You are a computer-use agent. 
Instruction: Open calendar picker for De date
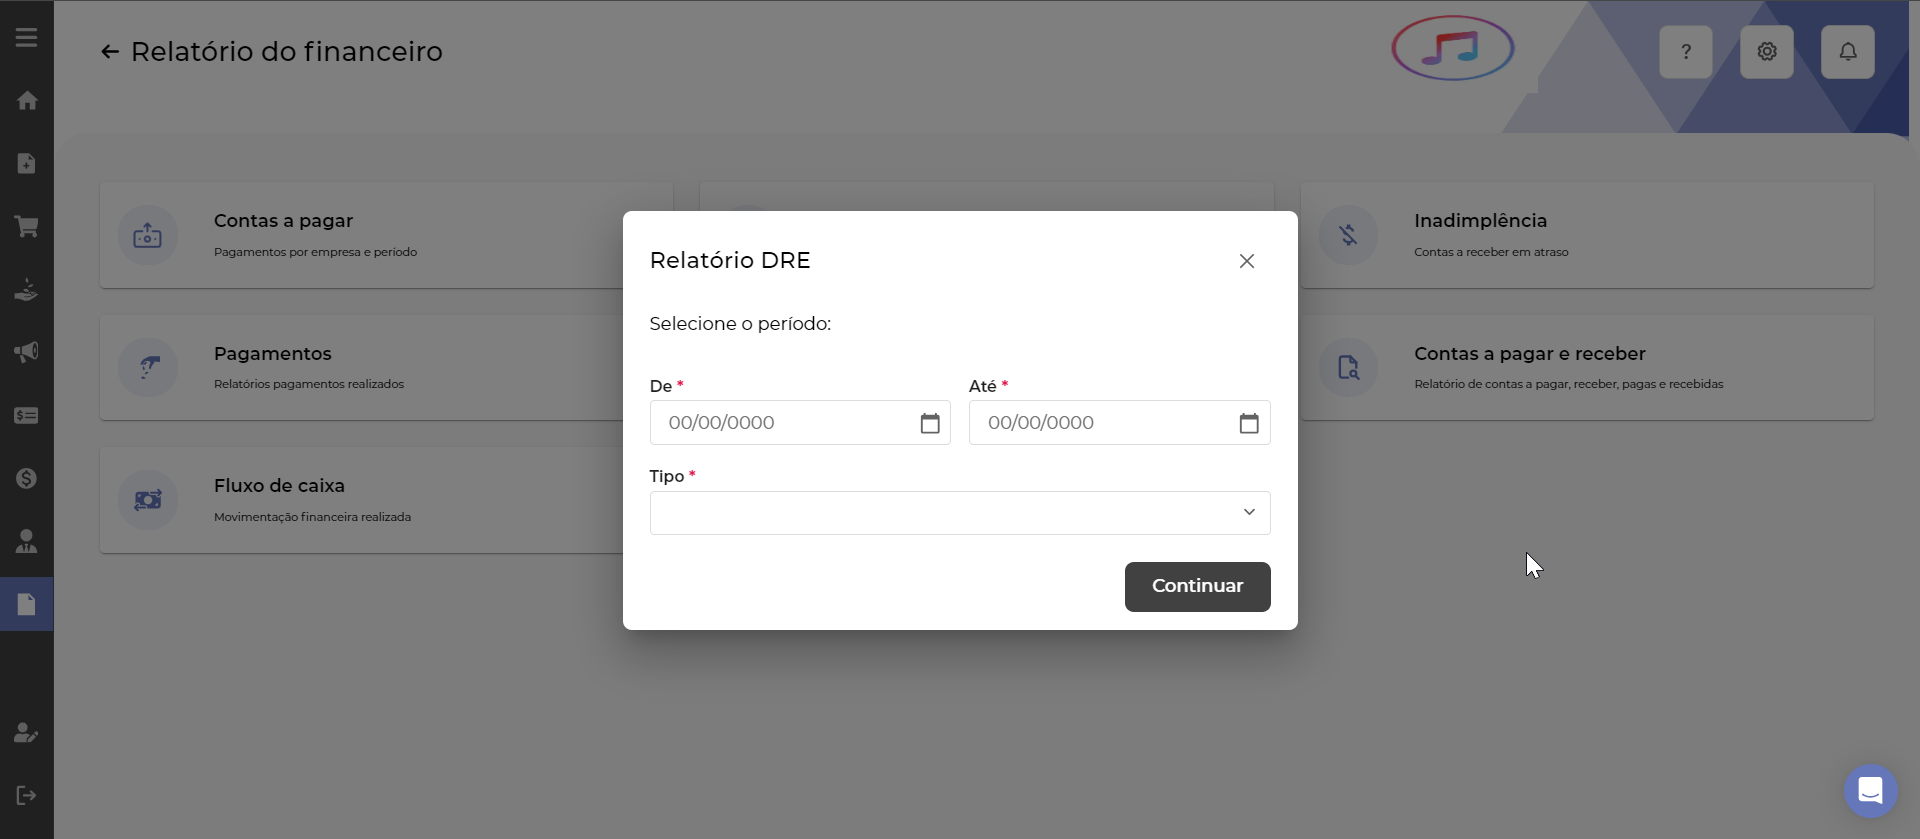pyautogui.click(x=930, y=423)
